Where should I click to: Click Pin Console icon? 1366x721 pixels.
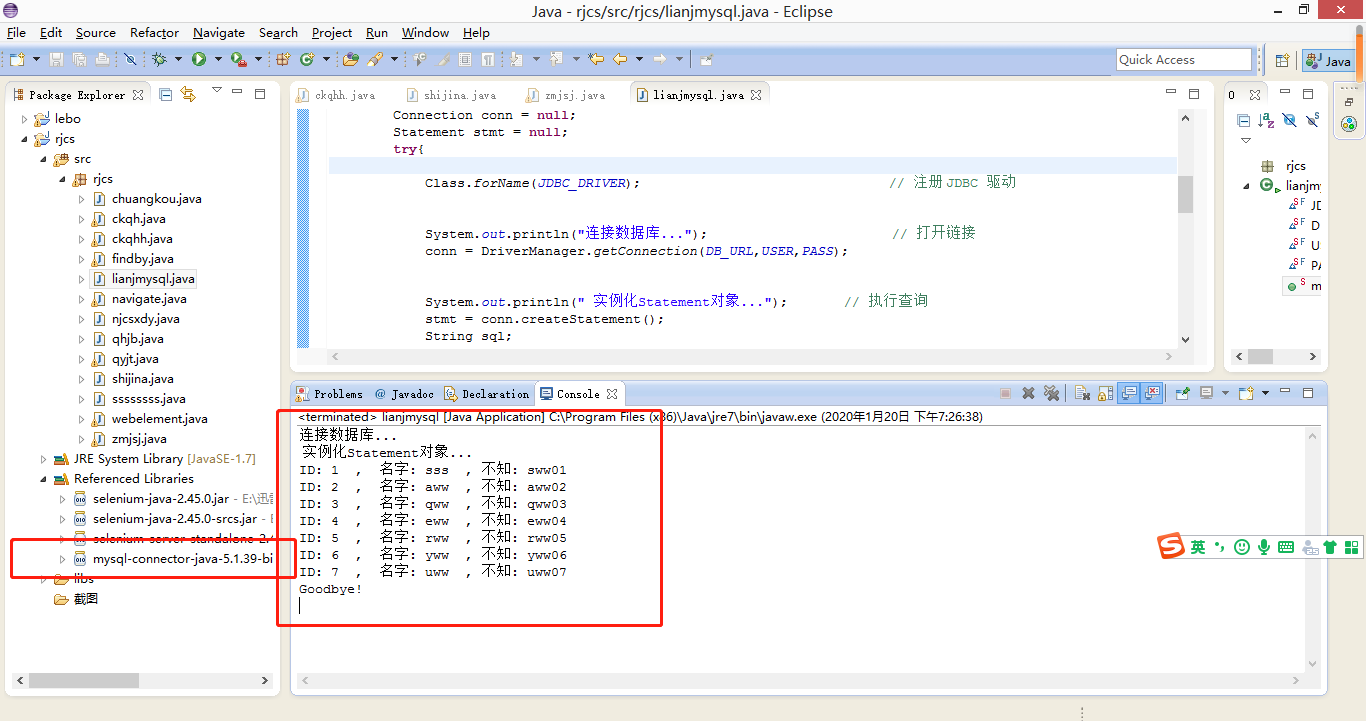[x=1182, y=394]
